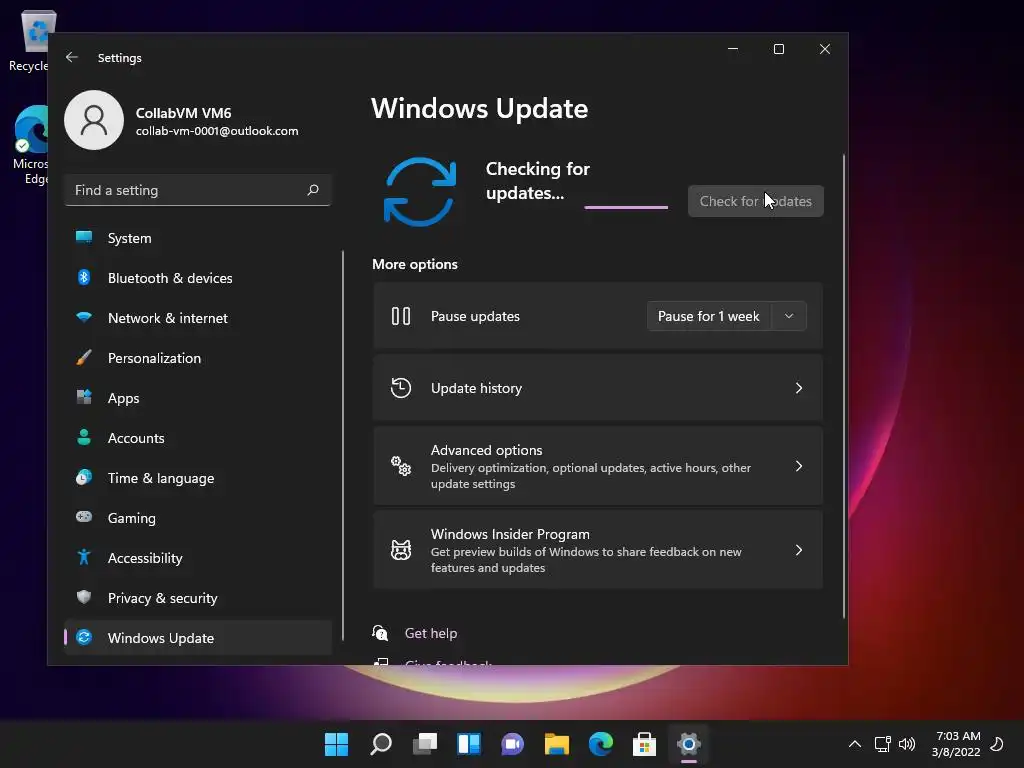Click the Time & language clock icon
Screen dimensions: 1024x768
click(x=84, y=477)
